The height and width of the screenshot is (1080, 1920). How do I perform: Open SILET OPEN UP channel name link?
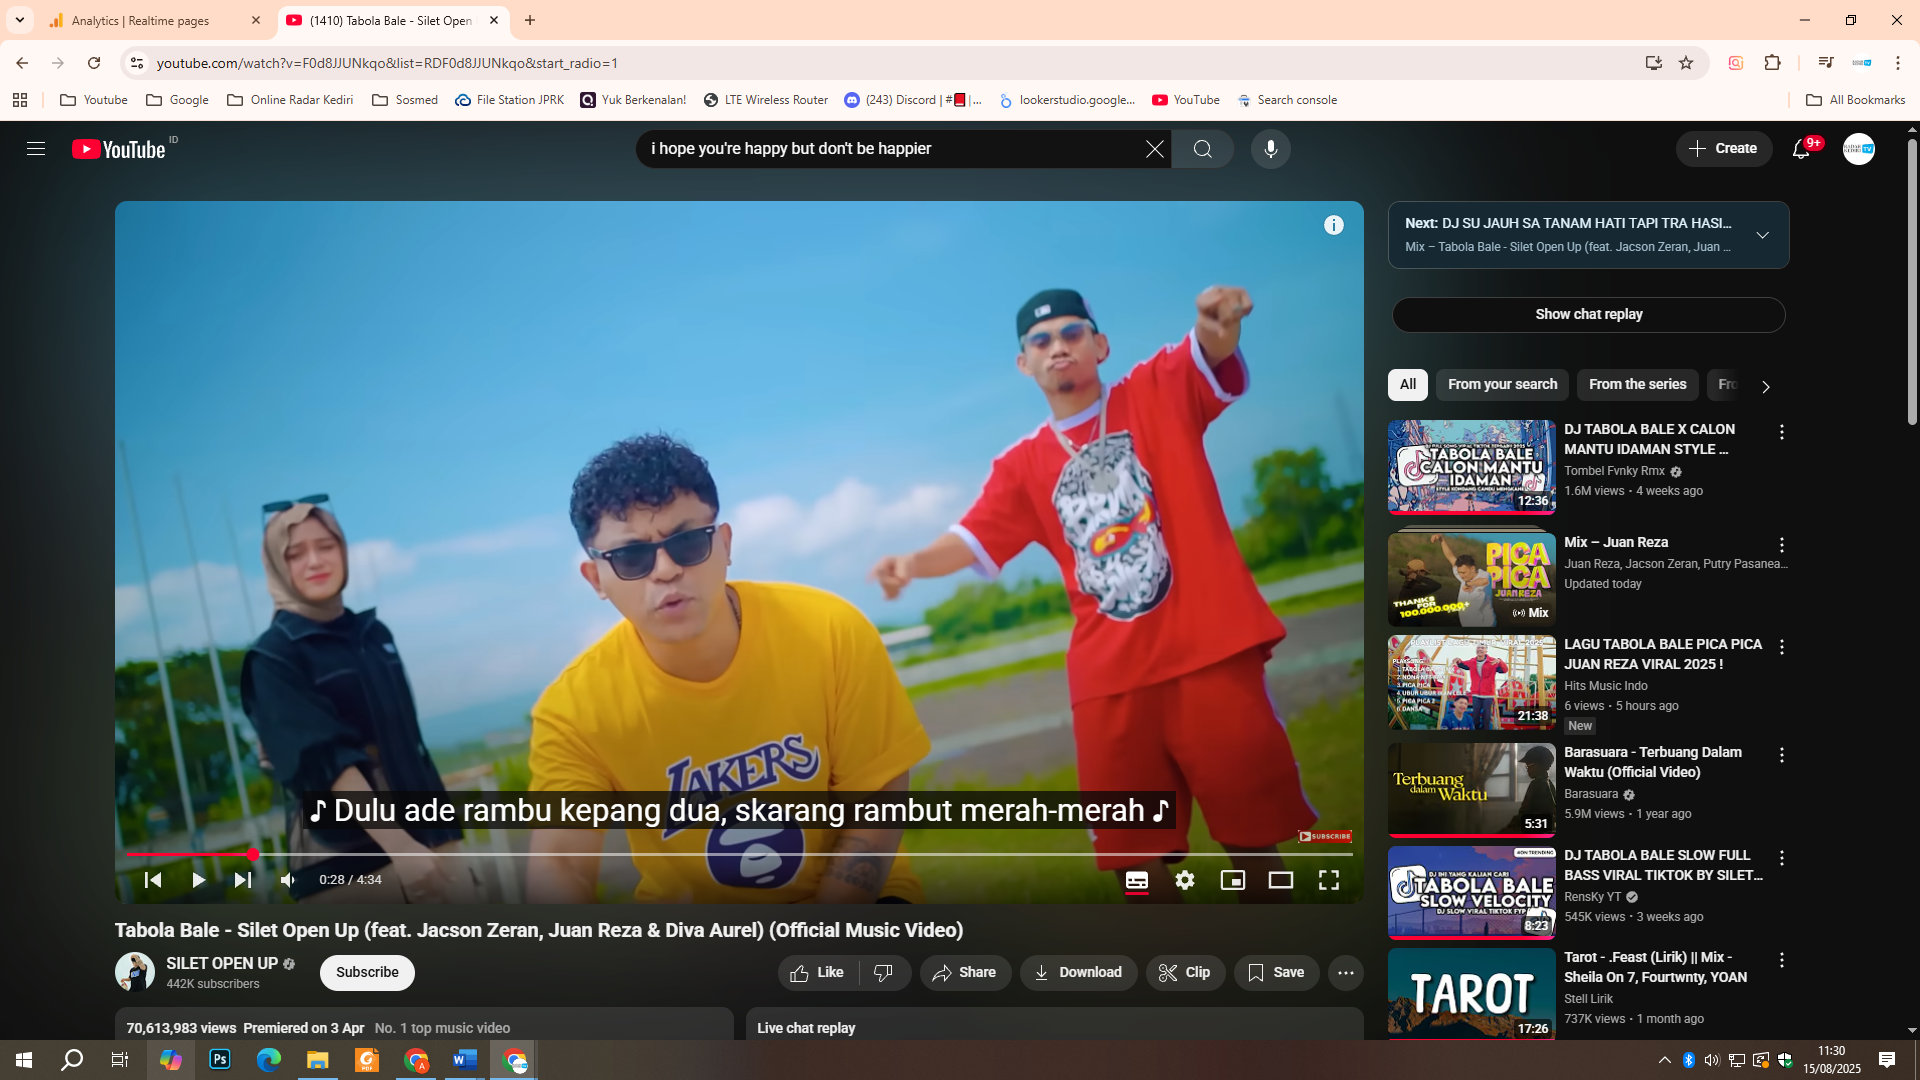pyautogui.click(x=222, y=963)
